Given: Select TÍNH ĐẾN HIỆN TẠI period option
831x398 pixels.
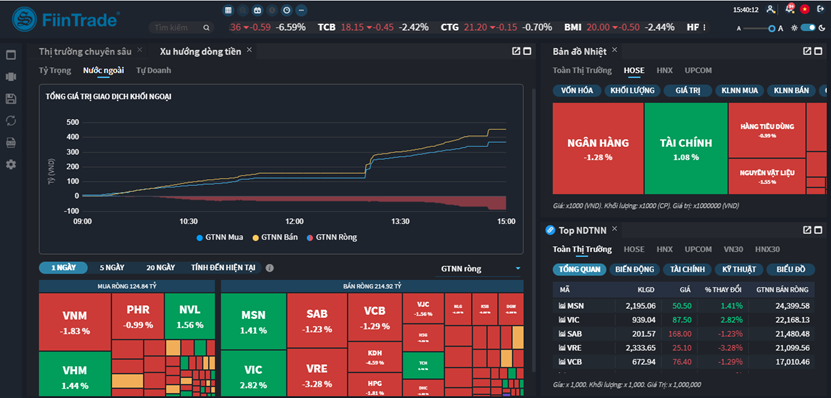Looking at the screenshot, I should pyautogui.click(x=223, y=268).
